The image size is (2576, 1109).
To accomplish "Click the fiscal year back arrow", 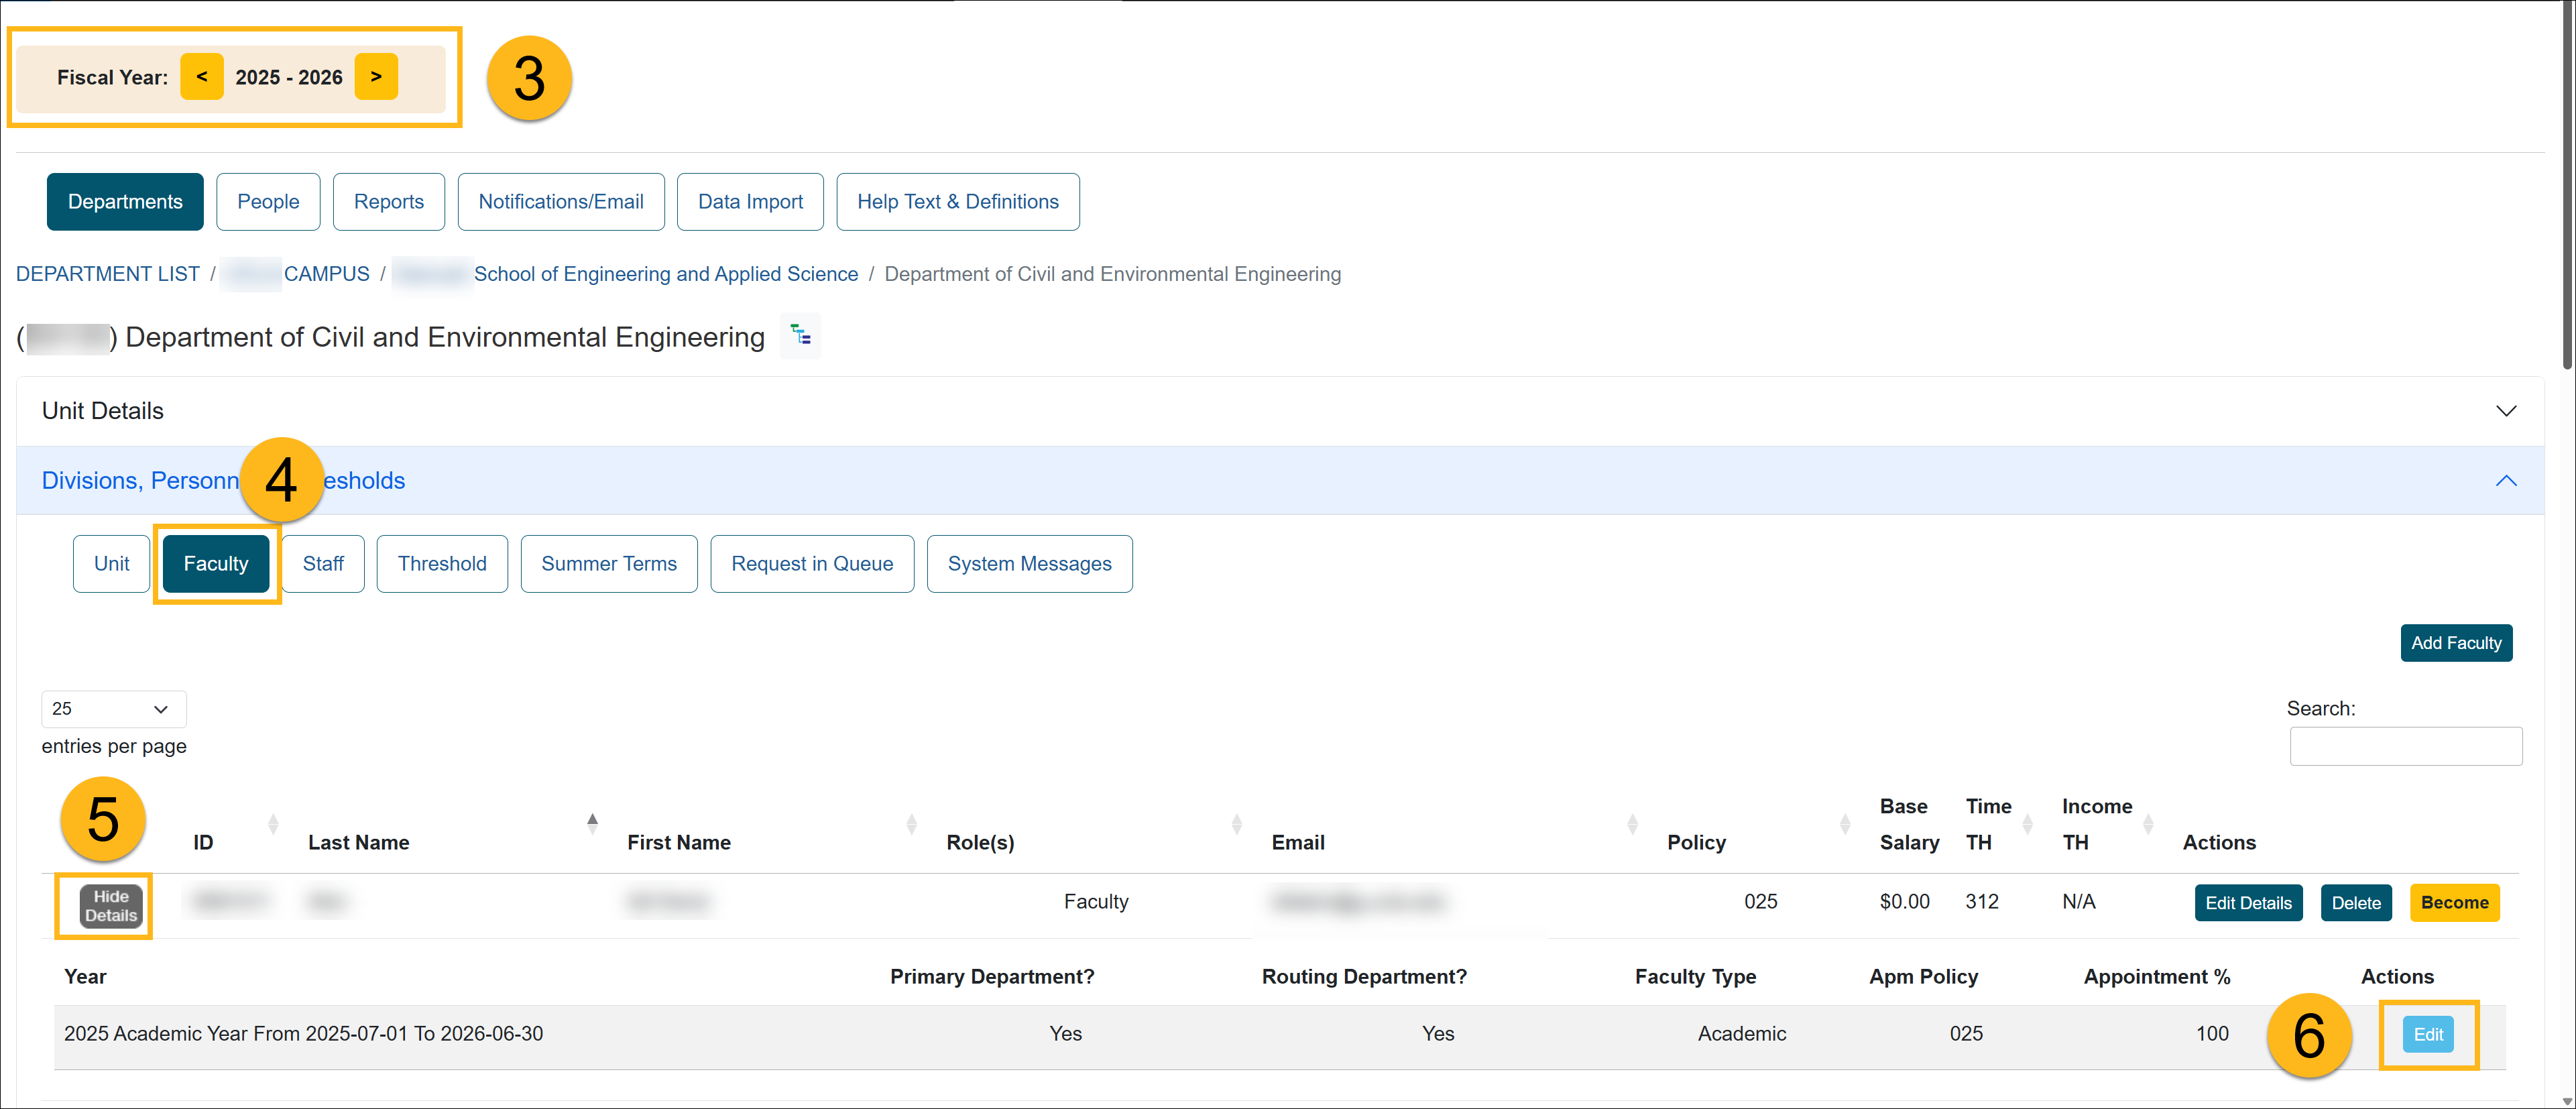I will 202,76.
